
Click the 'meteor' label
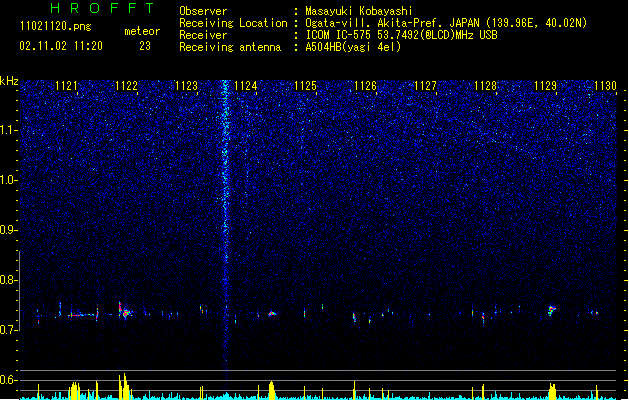142,31
